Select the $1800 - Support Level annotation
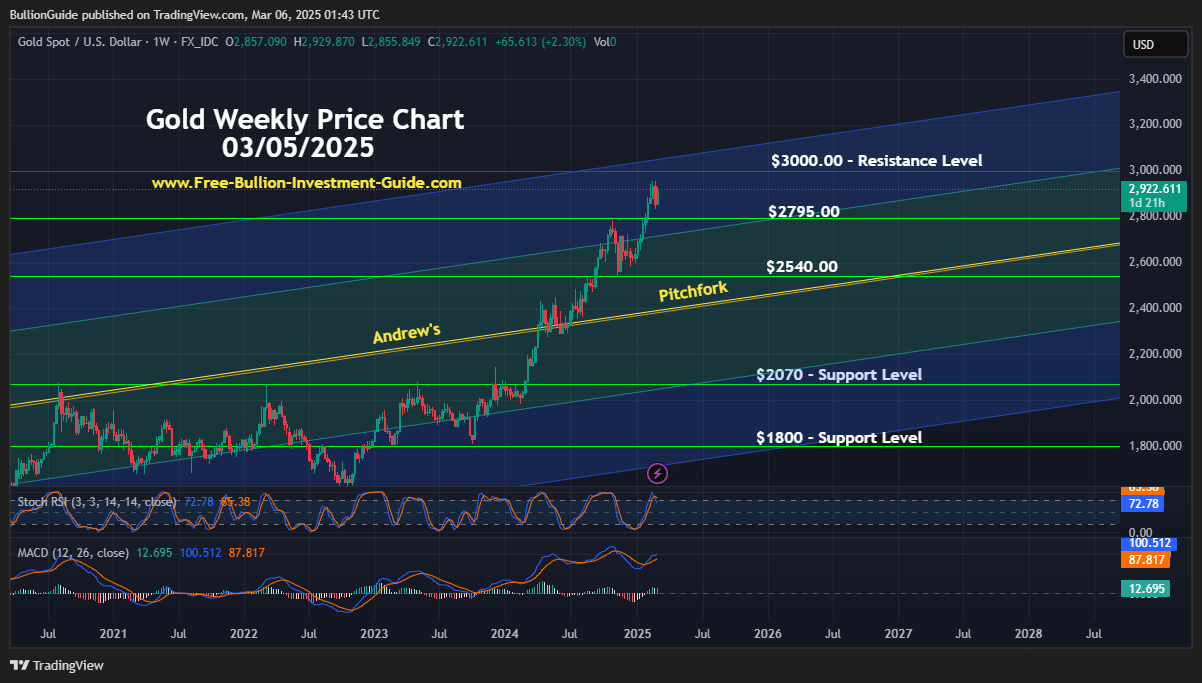Screen dimensions: 1202x683 pyautogui.click(x=839, y=437)
